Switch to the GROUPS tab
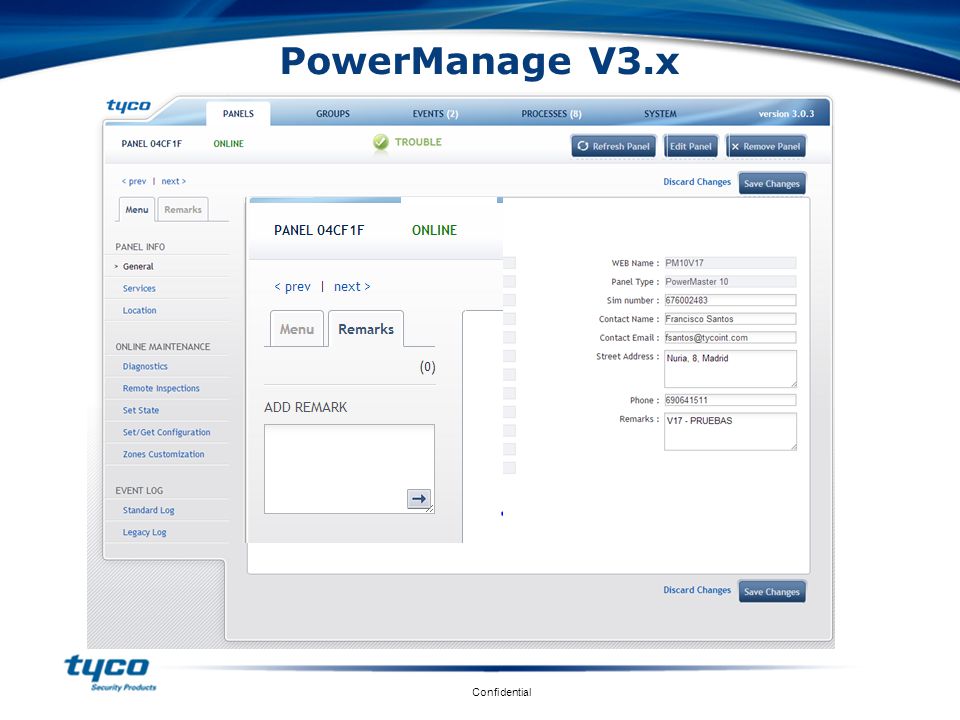 [333, 114]
